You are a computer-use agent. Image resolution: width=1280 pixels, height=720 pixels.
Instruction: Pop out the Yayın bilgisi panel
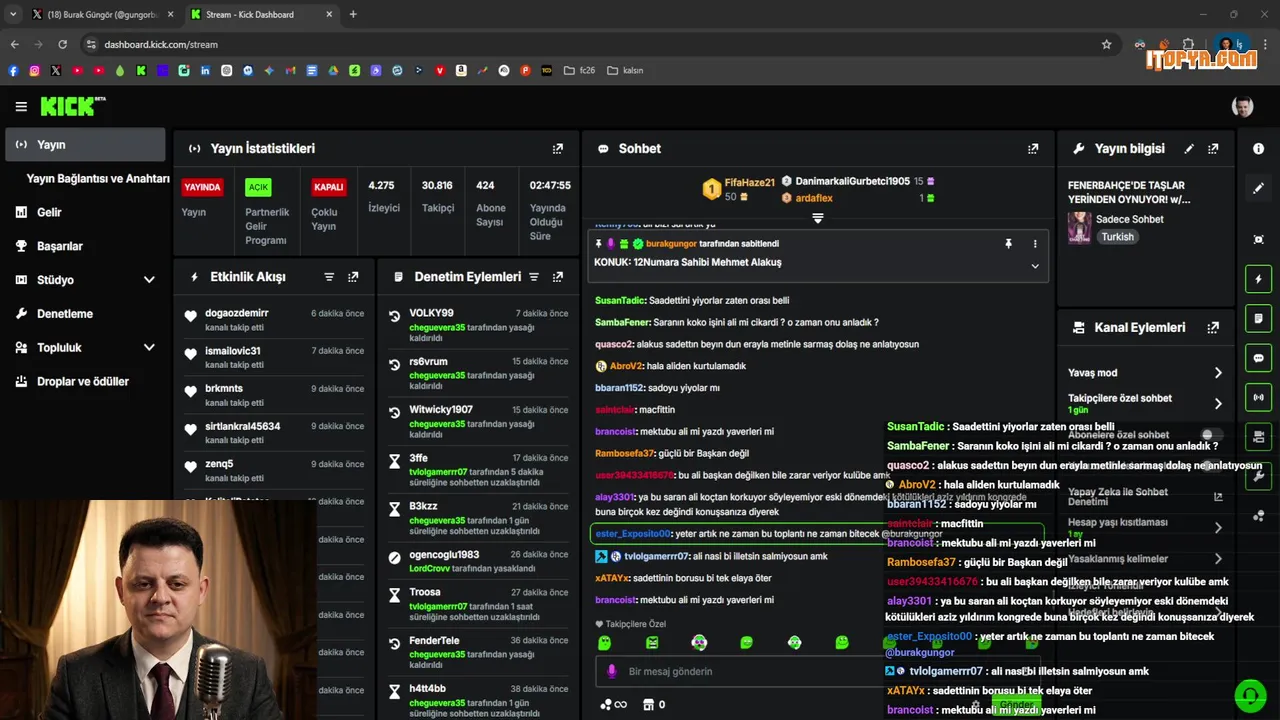[x=1213, y=148]
